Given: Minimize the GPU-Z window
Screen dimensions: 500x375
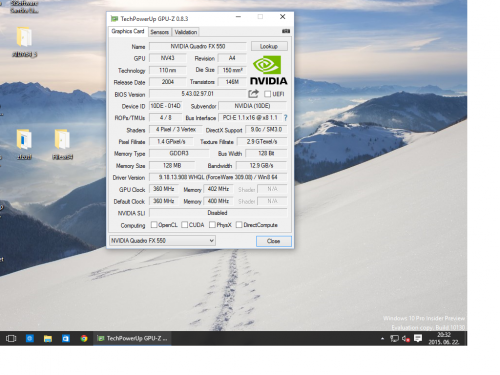Looking at the screenshot, I should pyautogui.click(x=238, y=17).
